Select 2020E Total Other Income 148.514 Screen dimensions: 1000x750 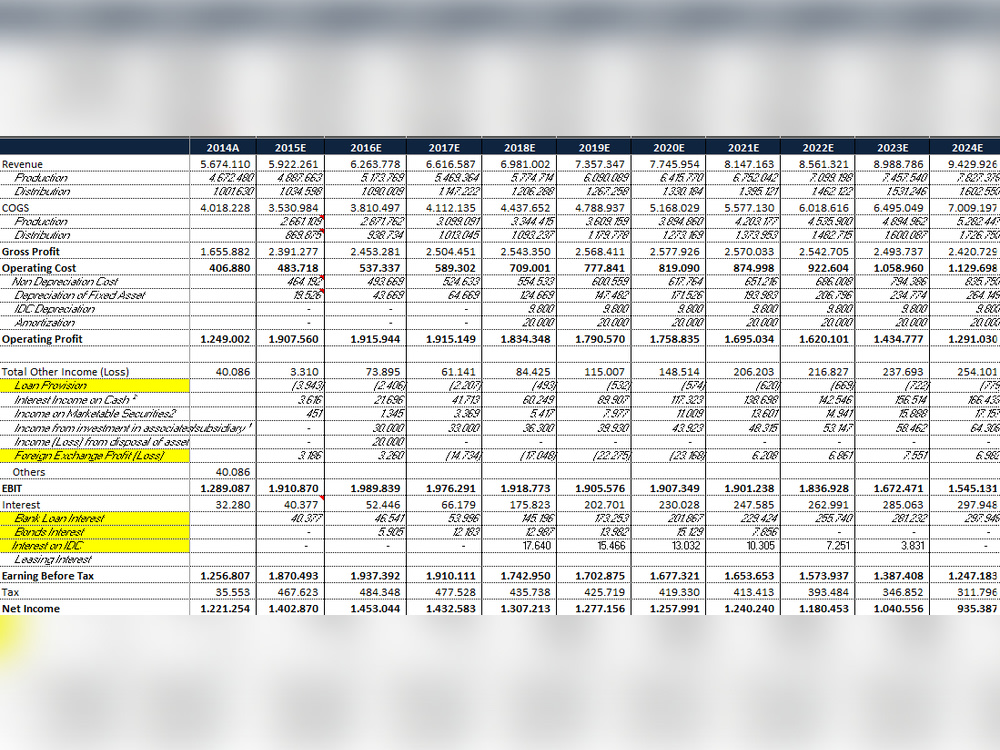680,371
